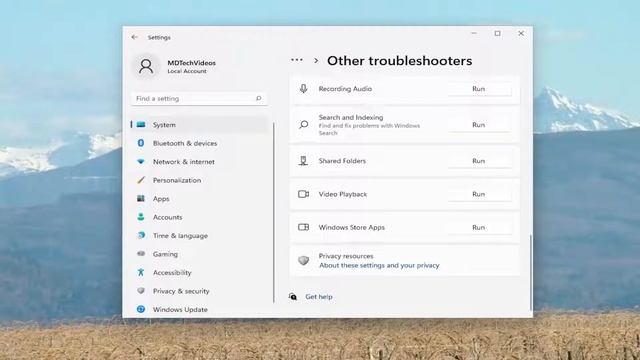640x360 pixels.
Task: Open Personalization settings
Action: [199, 180]
